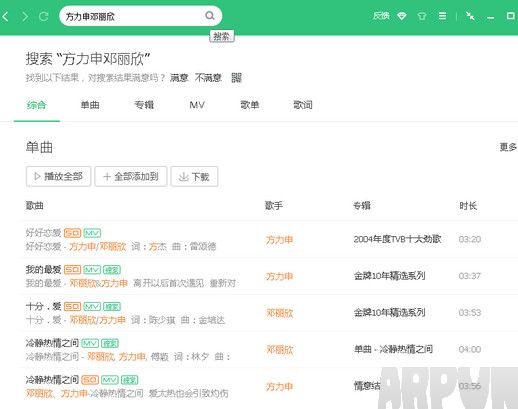
Task: Click the SQ badge on 我的最爱
Action: pos(72,269)
